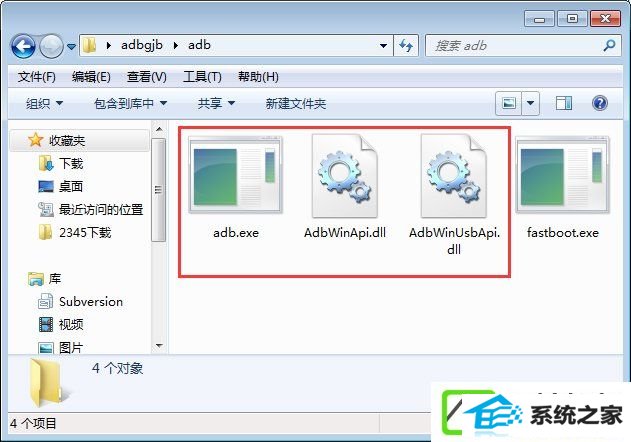Click the 新建文件夹 button

point(296,103)
